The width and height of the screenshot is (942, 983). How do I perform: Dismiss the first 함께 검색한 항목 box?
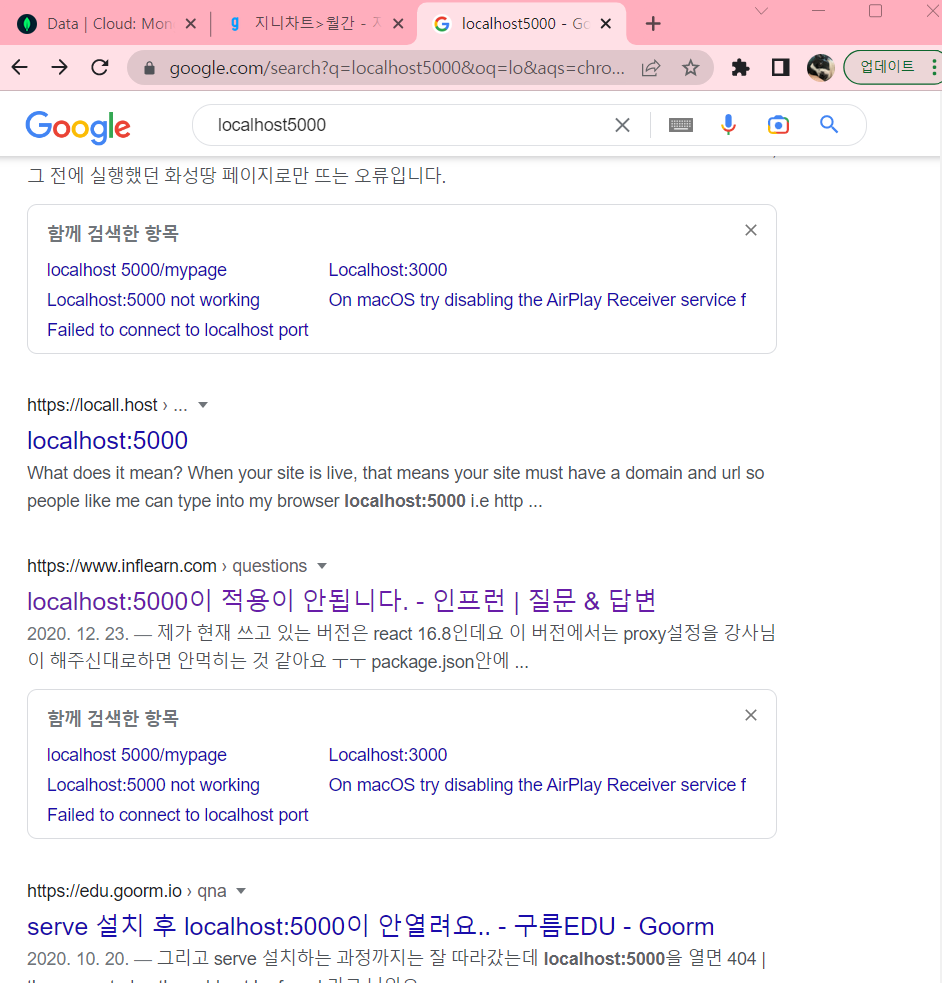[x=751, y=230]
